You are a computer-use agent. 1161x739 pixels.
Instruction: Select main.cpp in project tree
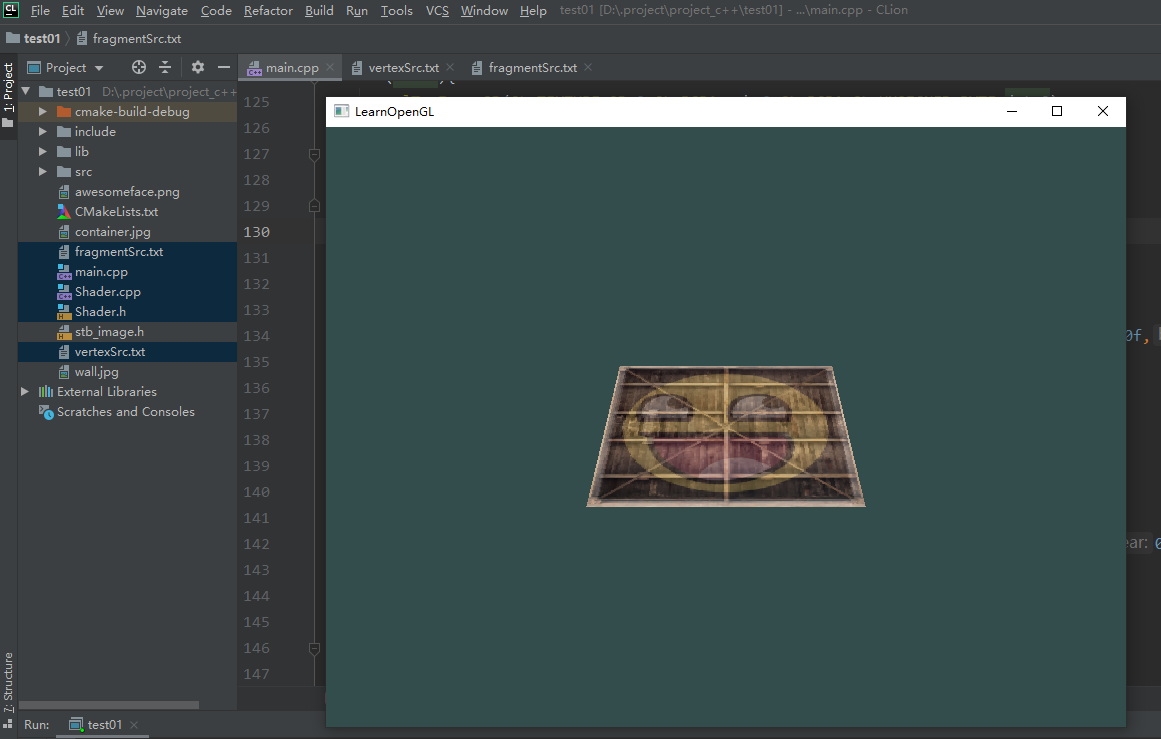[101, 272]
